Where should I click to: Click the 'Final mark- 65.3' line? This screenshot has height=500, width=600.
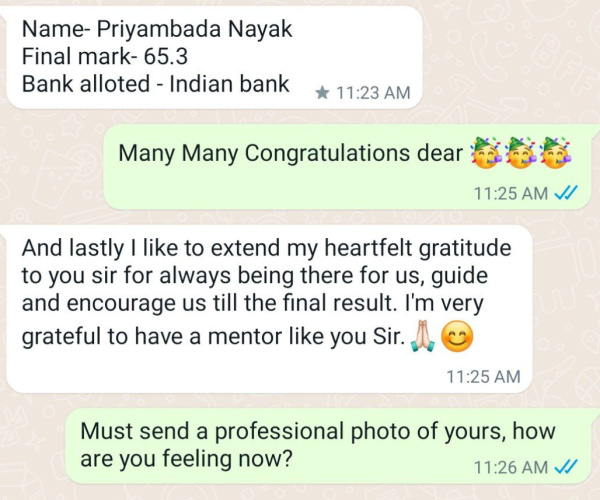(x=104, y=56)
